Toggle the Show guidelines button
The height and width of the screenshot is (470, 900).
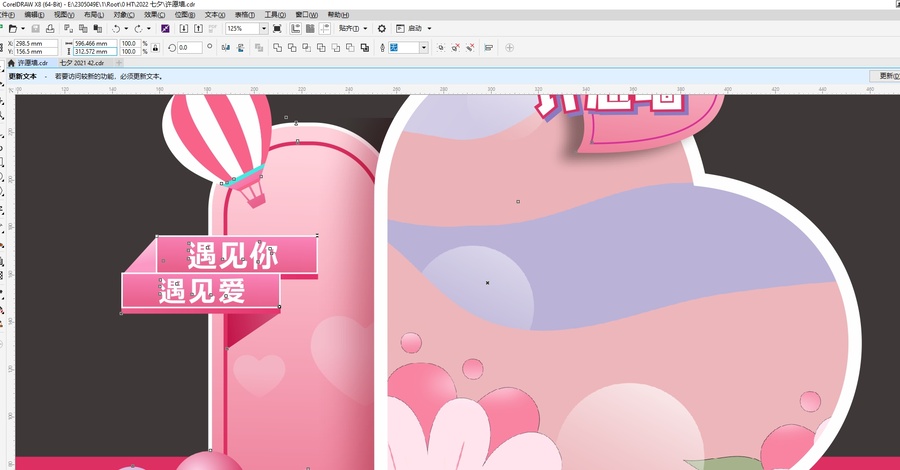(325, 29)
